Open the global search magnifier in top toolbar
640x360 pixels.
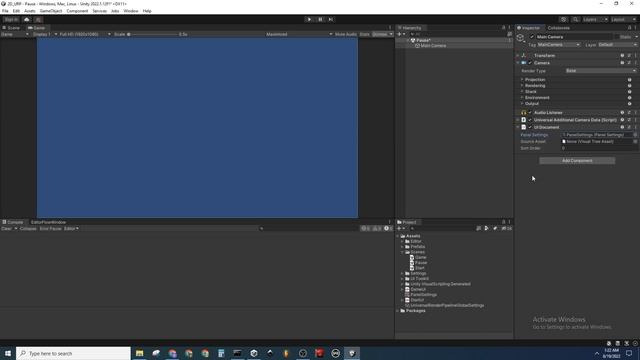[x=575, y=19]
